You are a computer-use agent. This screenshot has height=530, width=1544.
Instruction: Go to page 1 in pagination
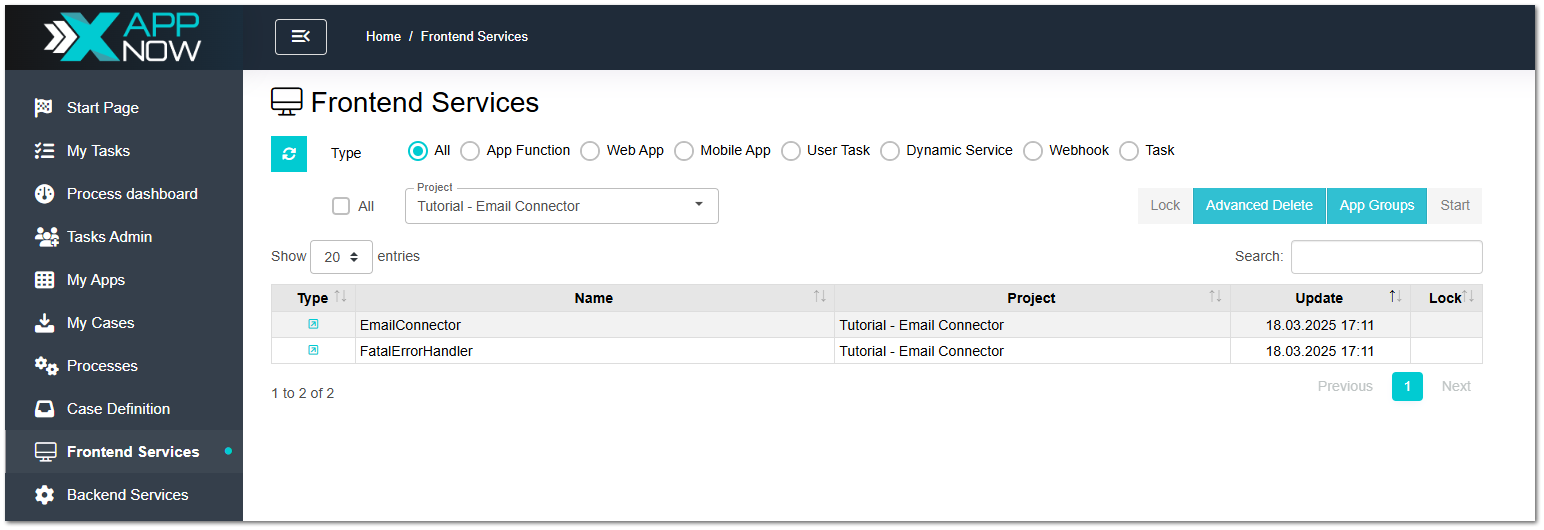coord(1407,386)
